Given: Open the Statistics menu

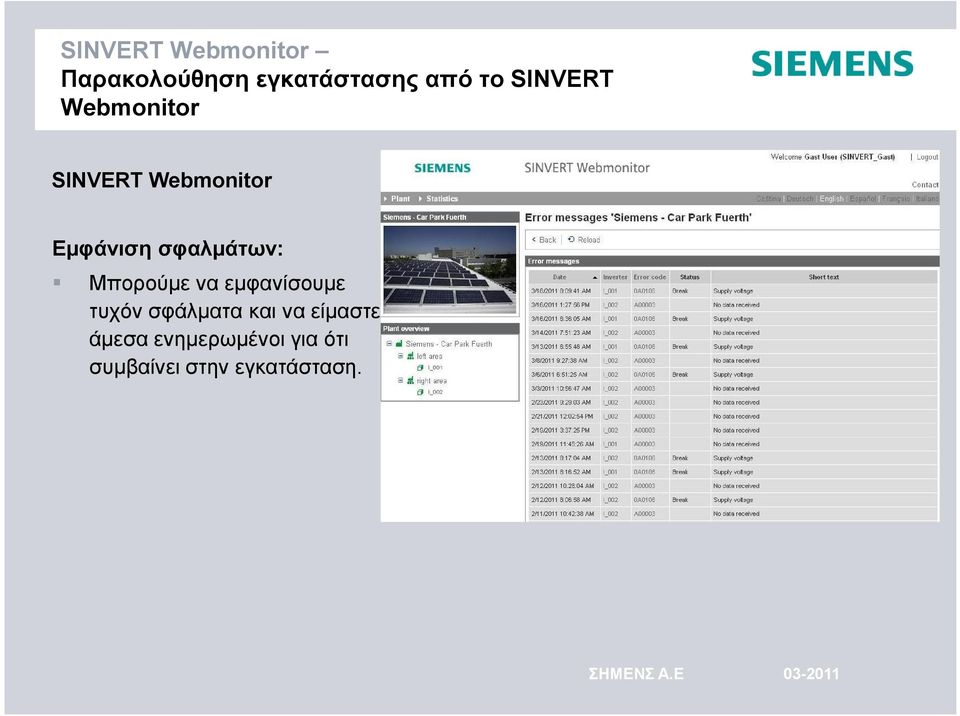Looking at the screenshot, I should [x=438, y=199].
